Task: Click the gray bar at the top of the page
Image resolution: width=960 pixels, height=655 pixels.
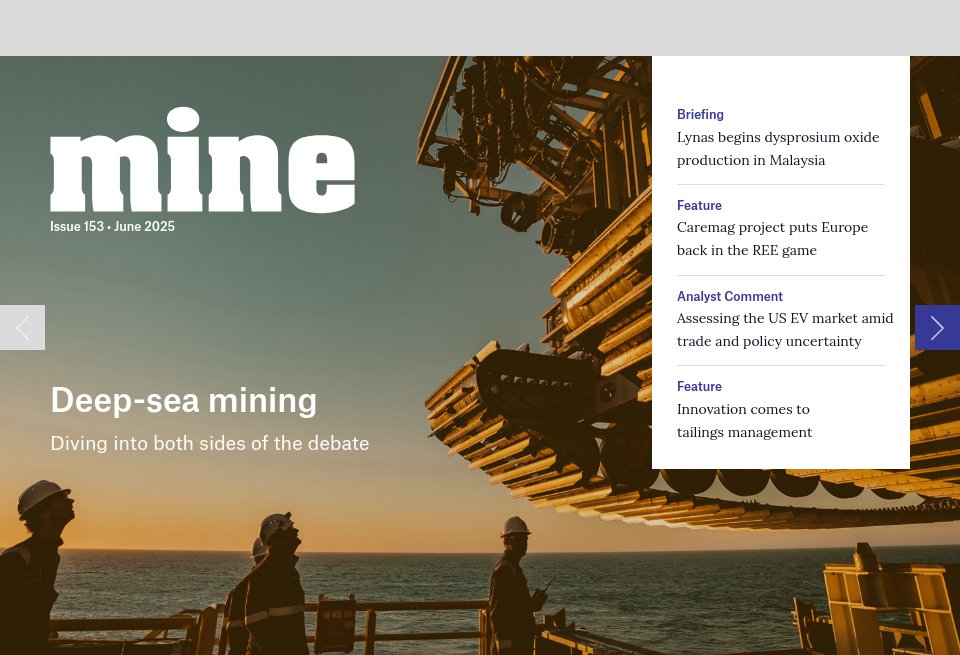Action: (x=480, y=28)
